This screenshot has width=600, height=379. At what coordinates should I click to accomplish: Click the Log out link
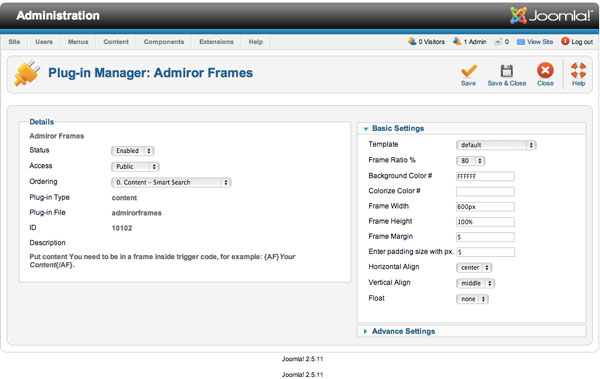point(582,42)
